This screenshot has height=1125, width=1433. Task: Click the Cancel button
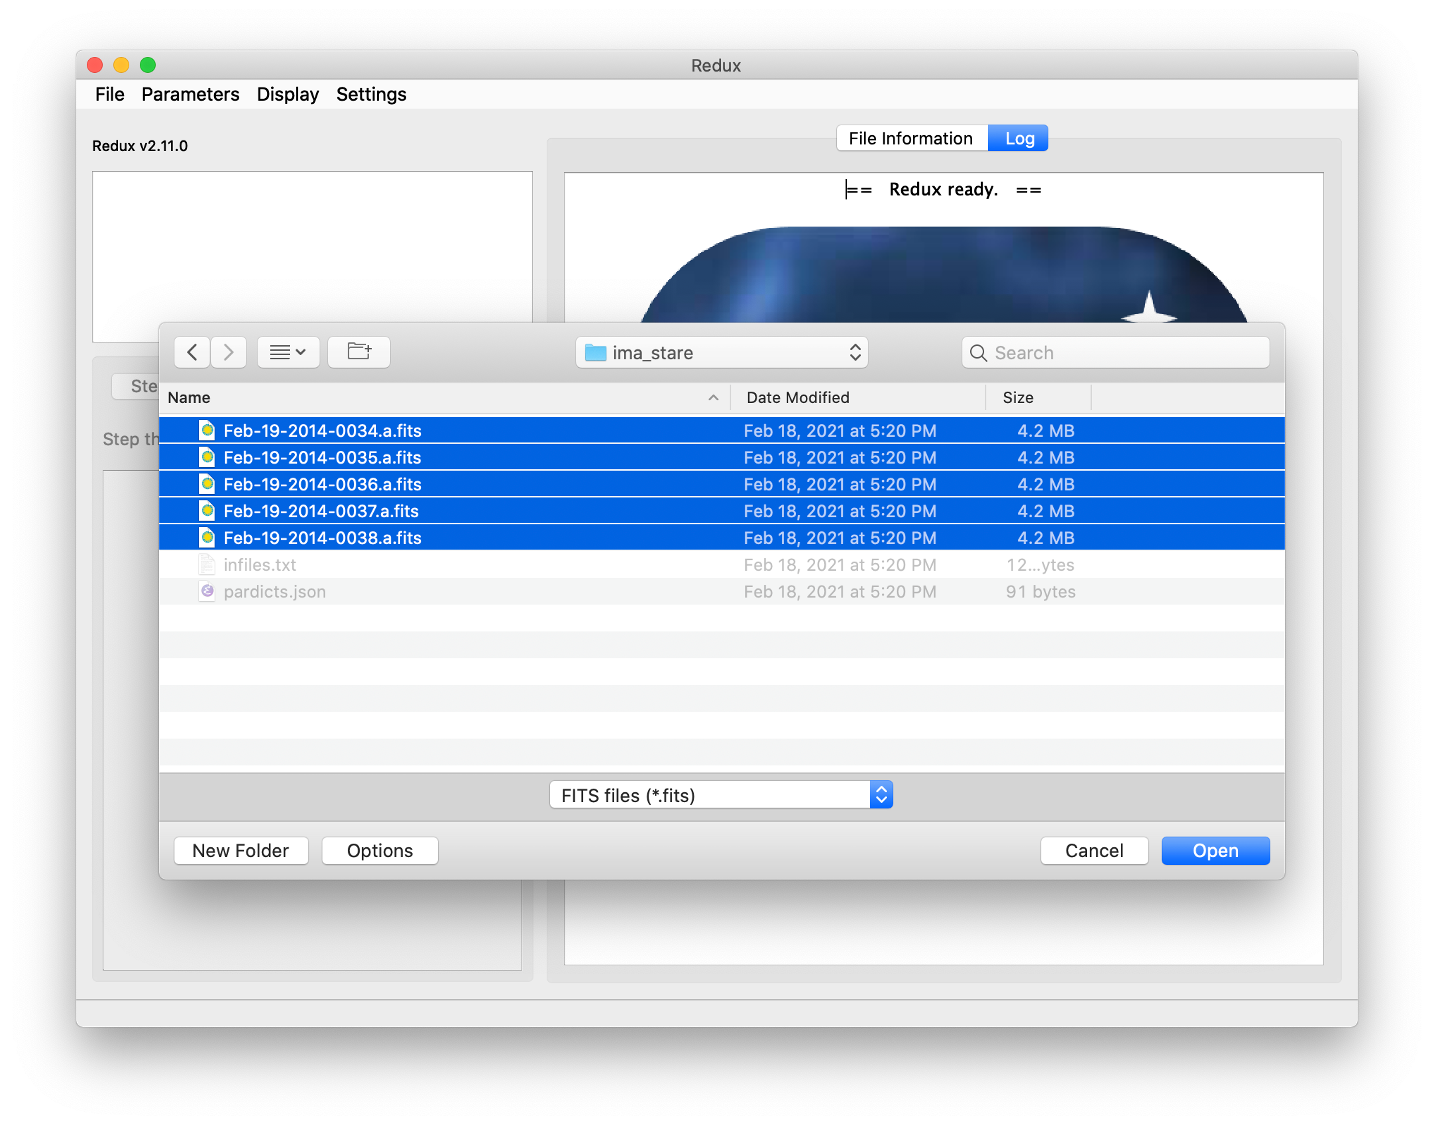1094,850
